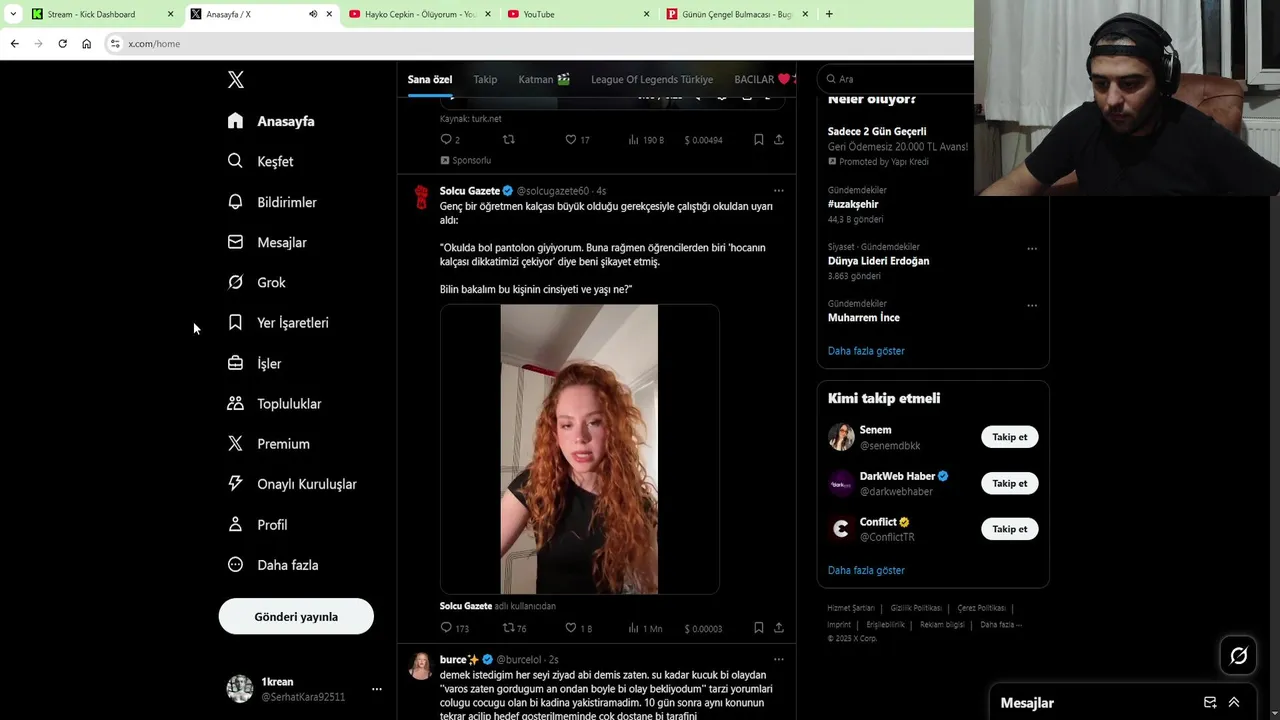
Task: Follow DarkWeb Haber with Takip et
Action: (x=1010, y=483)
